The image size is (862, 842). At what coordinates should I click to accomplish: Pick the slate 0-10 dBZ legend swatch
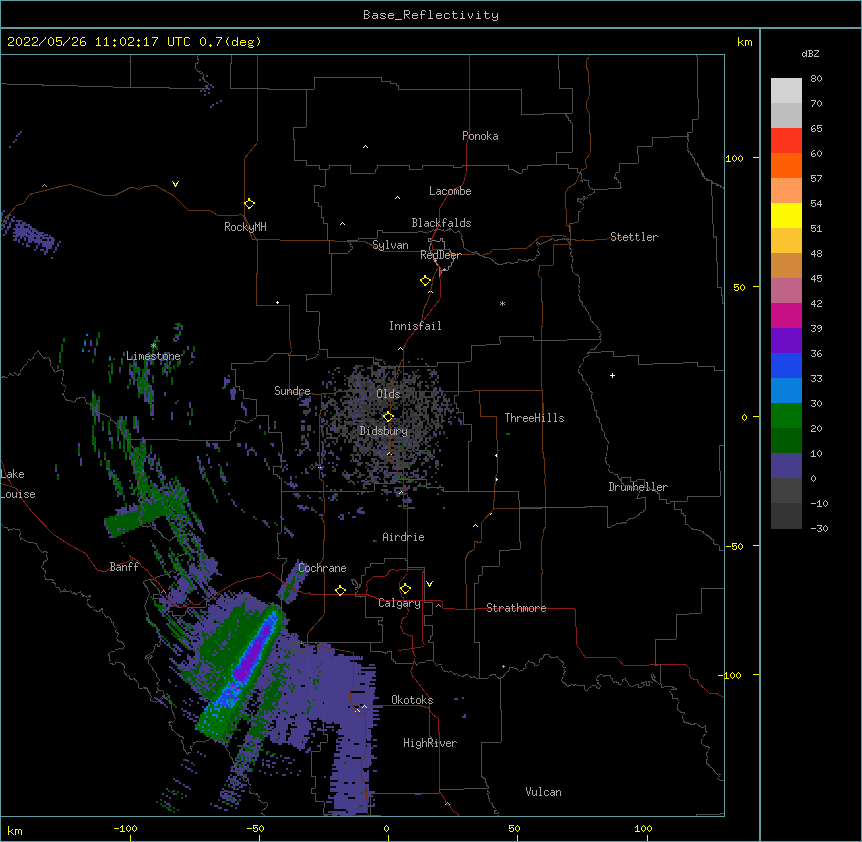click(x=786, y=466)
